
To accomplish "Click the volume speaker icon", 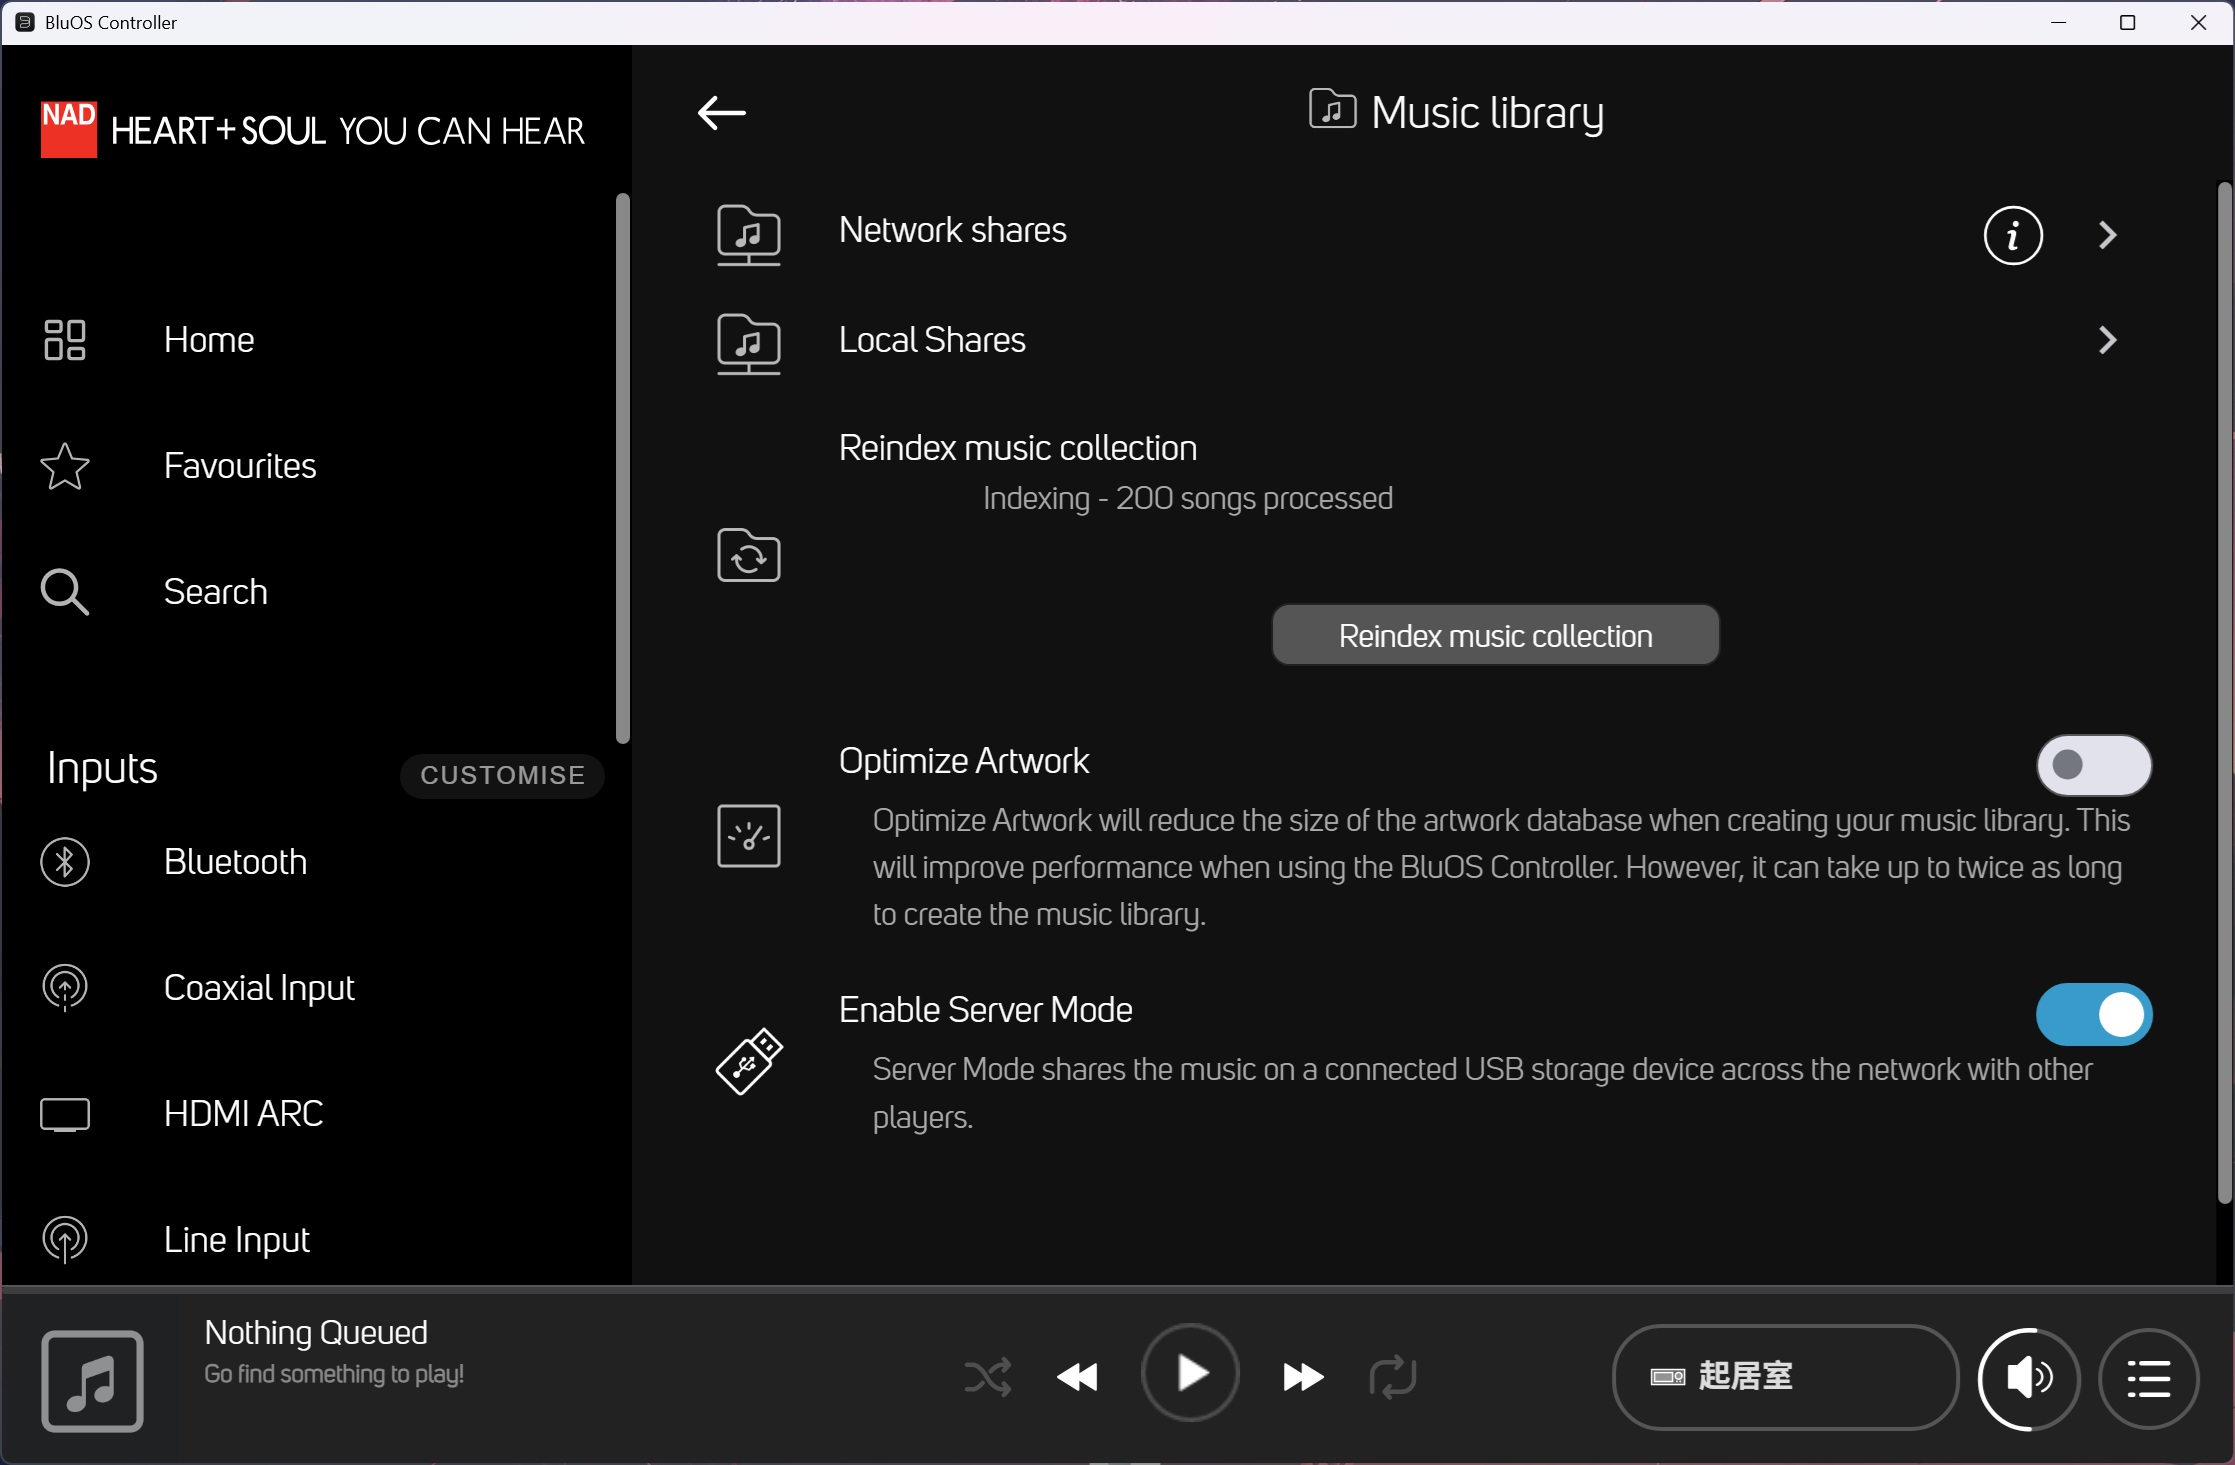I will (2028, 1378).
